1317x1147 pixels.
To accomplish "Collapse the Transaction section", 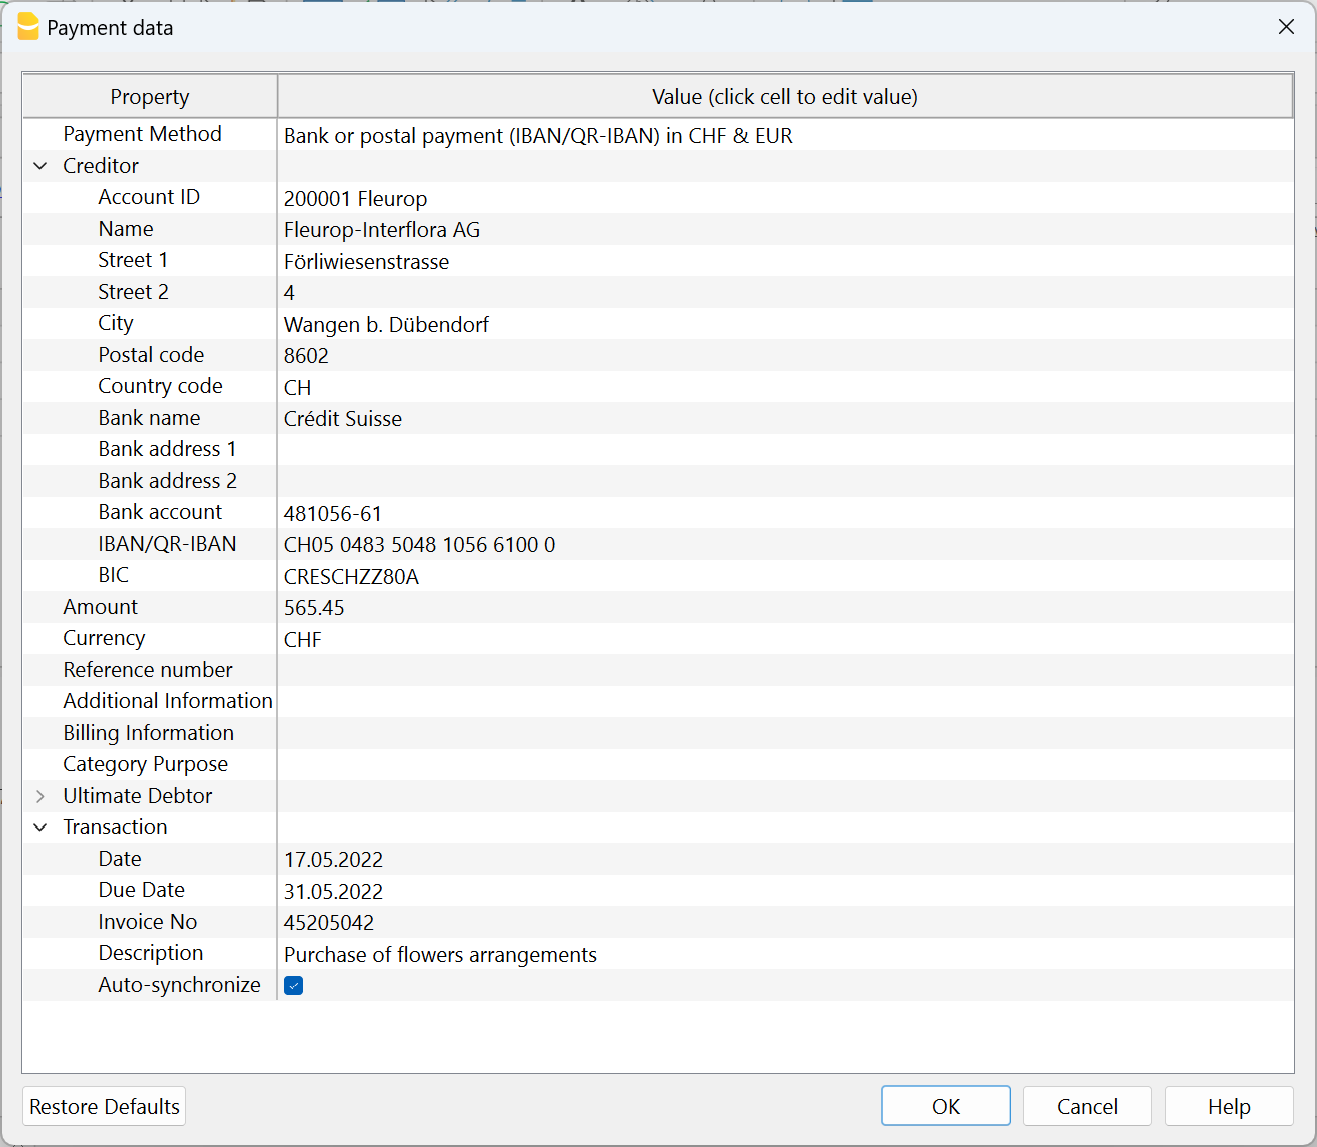I will point(40,827).
